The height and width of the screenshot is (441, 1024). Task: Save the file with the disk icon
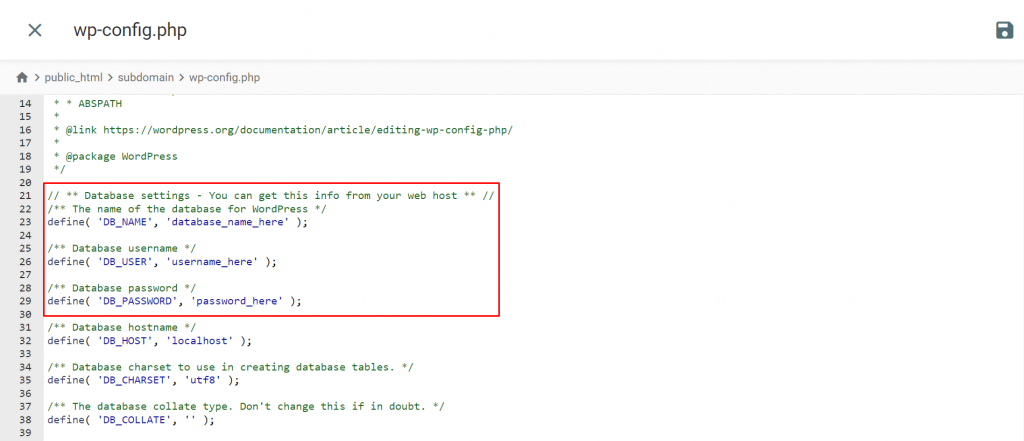point(1004,30)
